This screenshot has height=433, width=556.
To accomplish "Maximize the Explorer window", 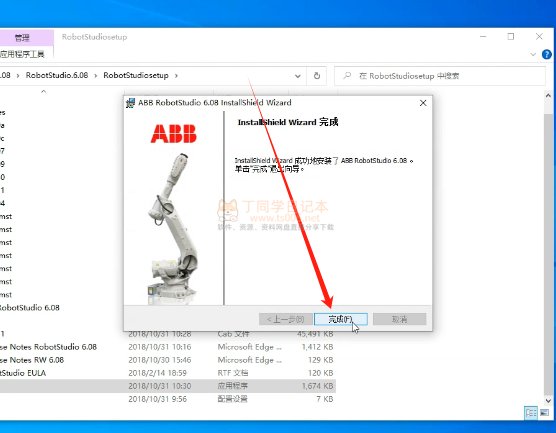I will point(511,37).
